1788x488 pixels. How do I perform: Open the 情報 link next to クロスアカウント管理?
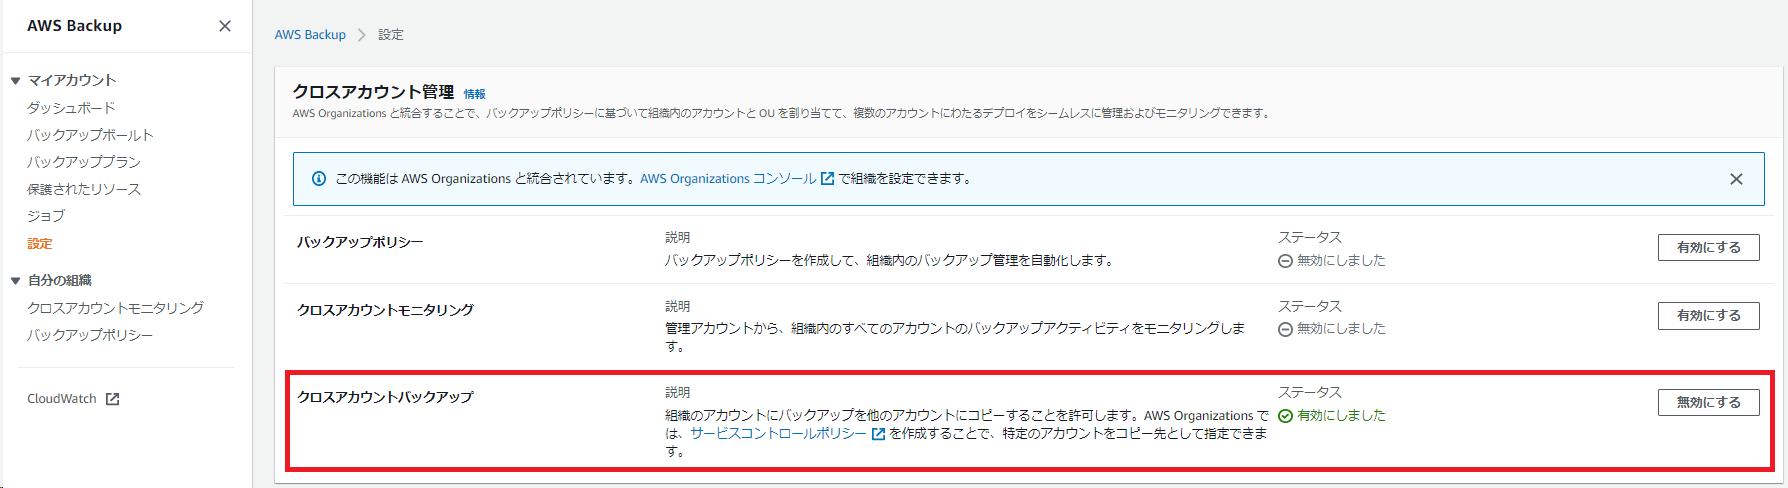474,94
